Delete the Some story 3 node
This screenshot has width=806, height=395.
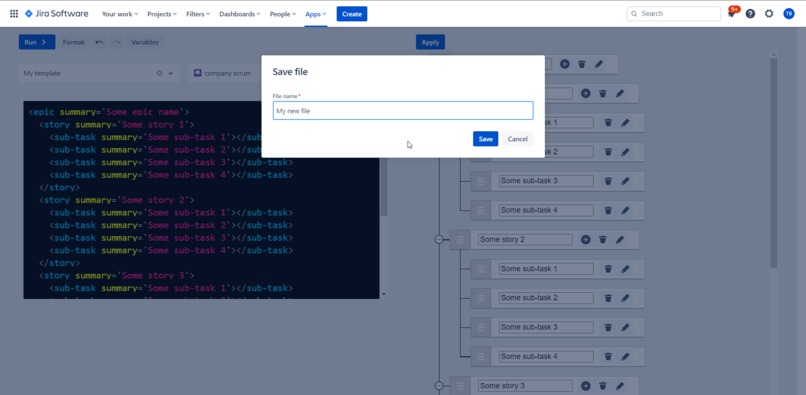click(603, 386)
